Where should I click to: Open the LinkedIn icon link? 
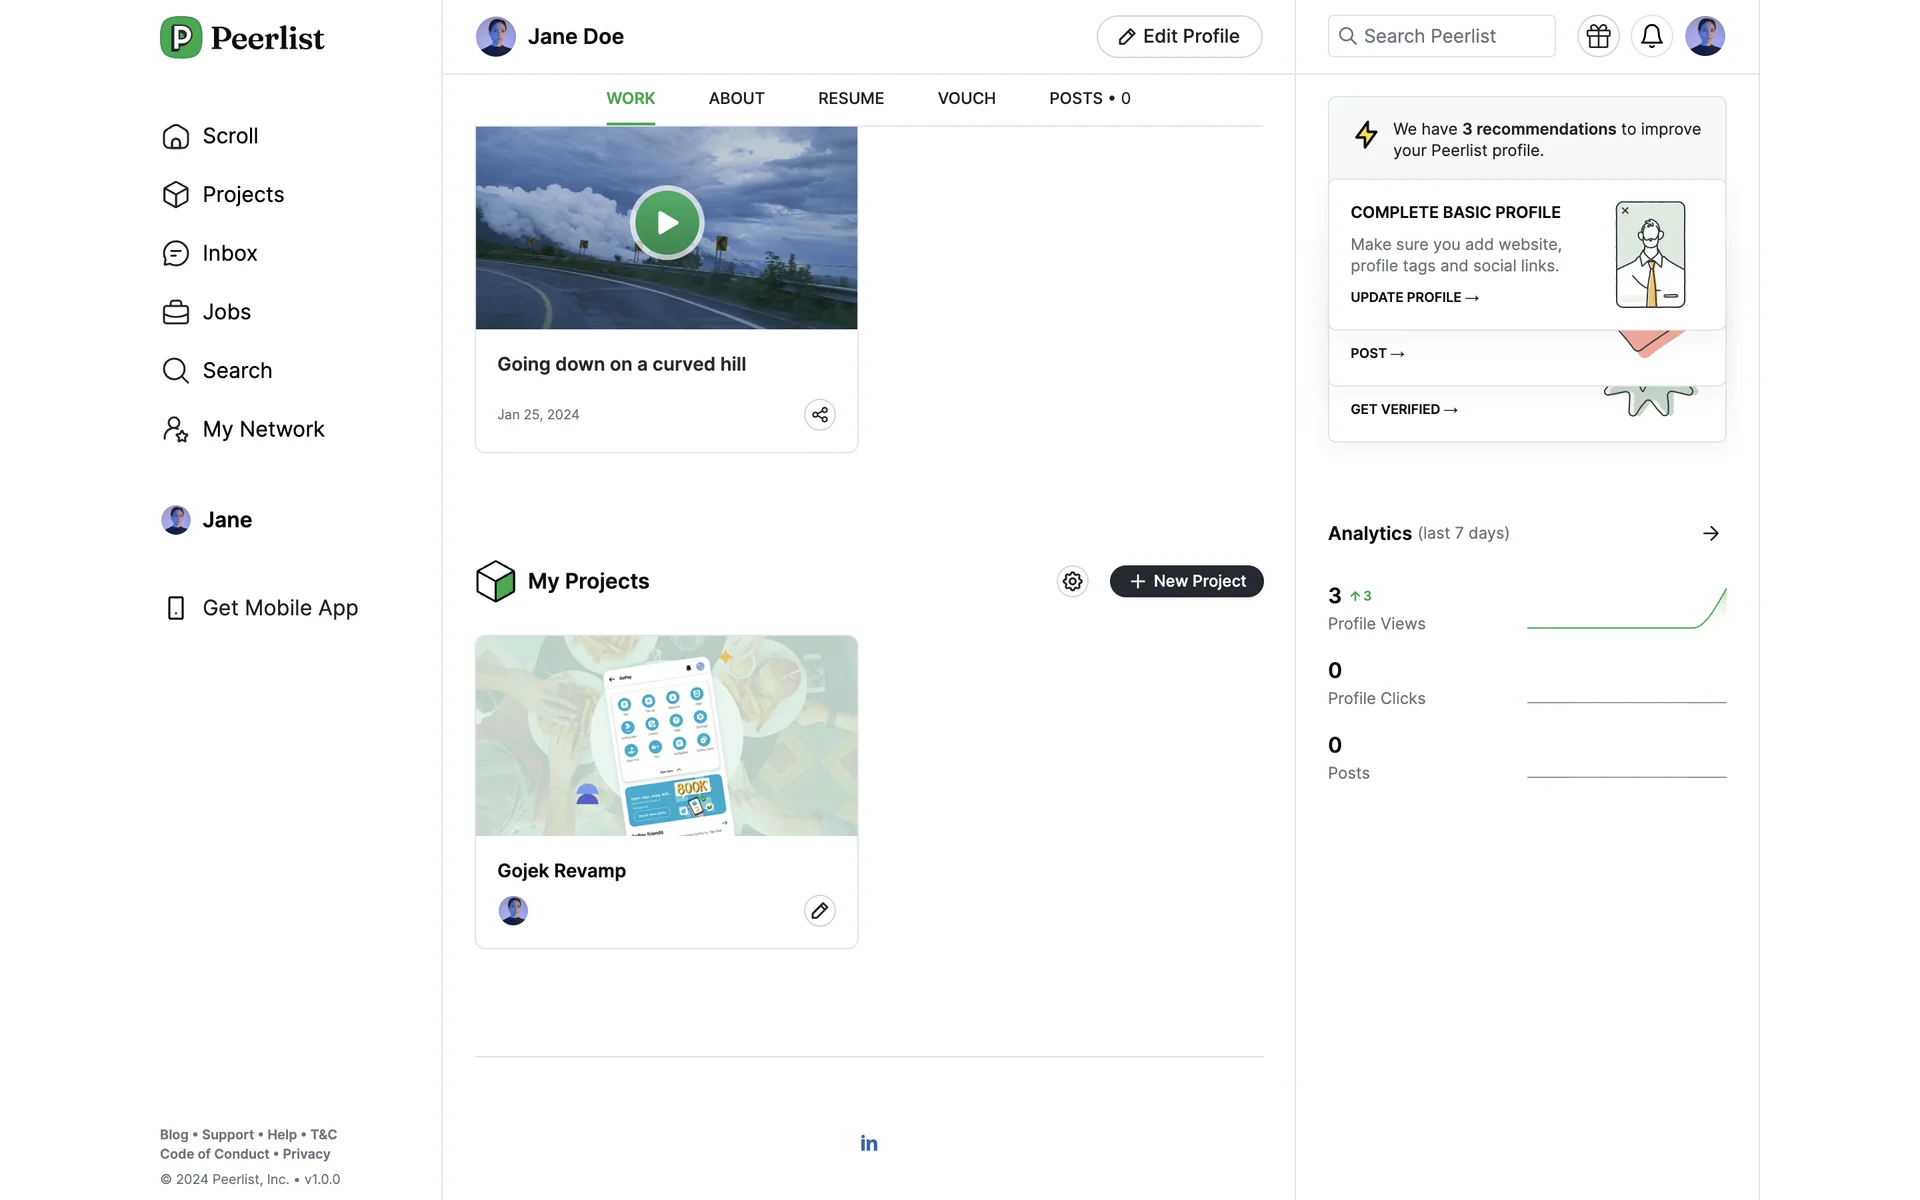click(868, 1143)
